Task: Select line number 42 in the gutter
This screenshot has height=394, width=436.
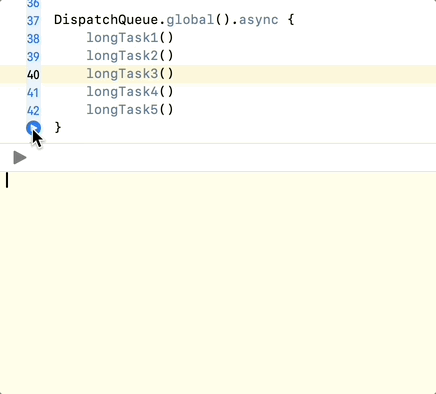Action: pos(33,111)
